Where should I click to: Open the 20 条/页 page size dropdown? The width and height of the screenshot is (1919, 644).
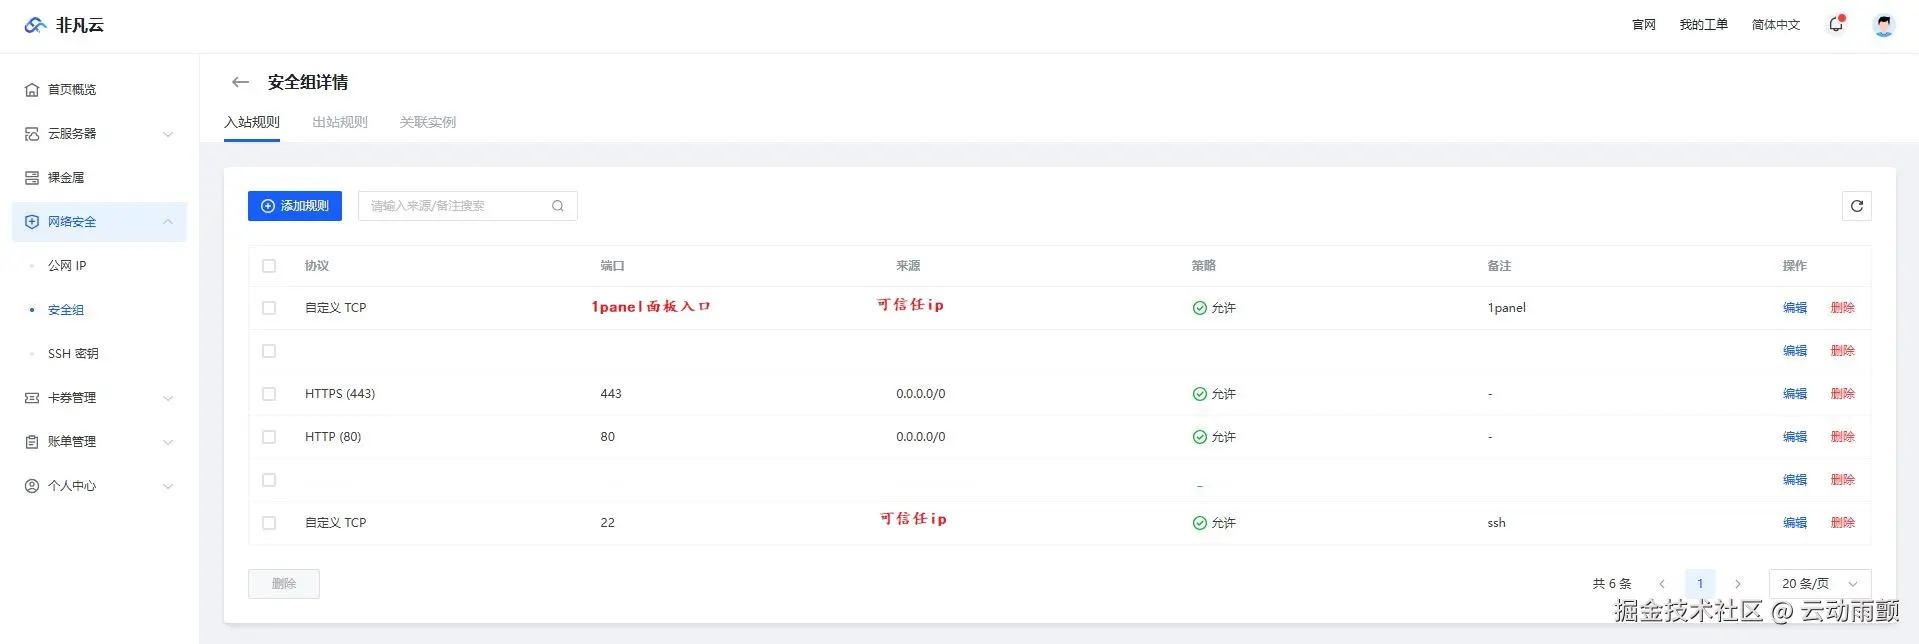(1820, 584)
